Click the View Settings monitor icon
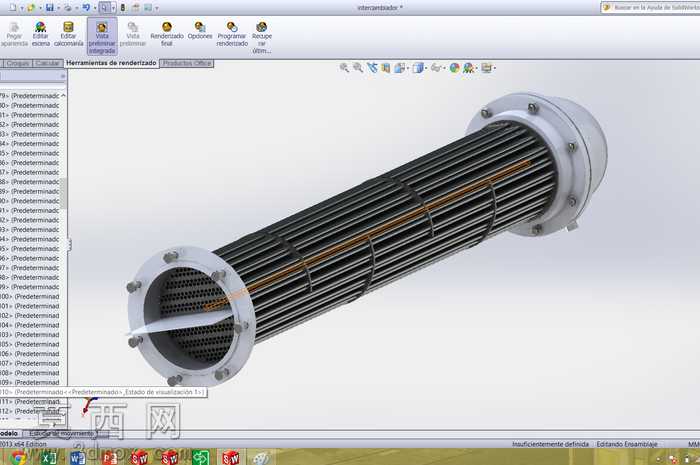This screenshot has width=700, height=465. point(486,68)
